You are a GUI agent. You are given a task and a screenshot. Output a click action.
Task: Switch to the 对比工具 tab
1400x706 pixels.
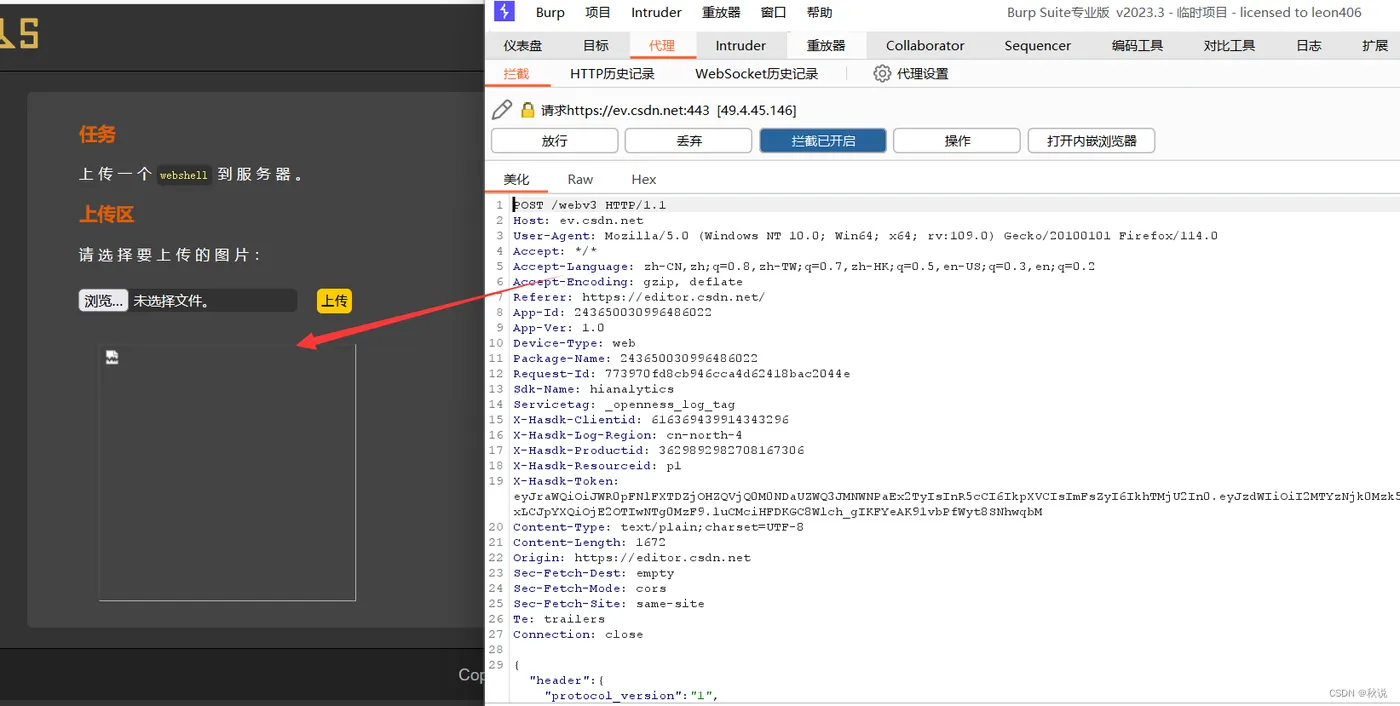coord(1229,46)
